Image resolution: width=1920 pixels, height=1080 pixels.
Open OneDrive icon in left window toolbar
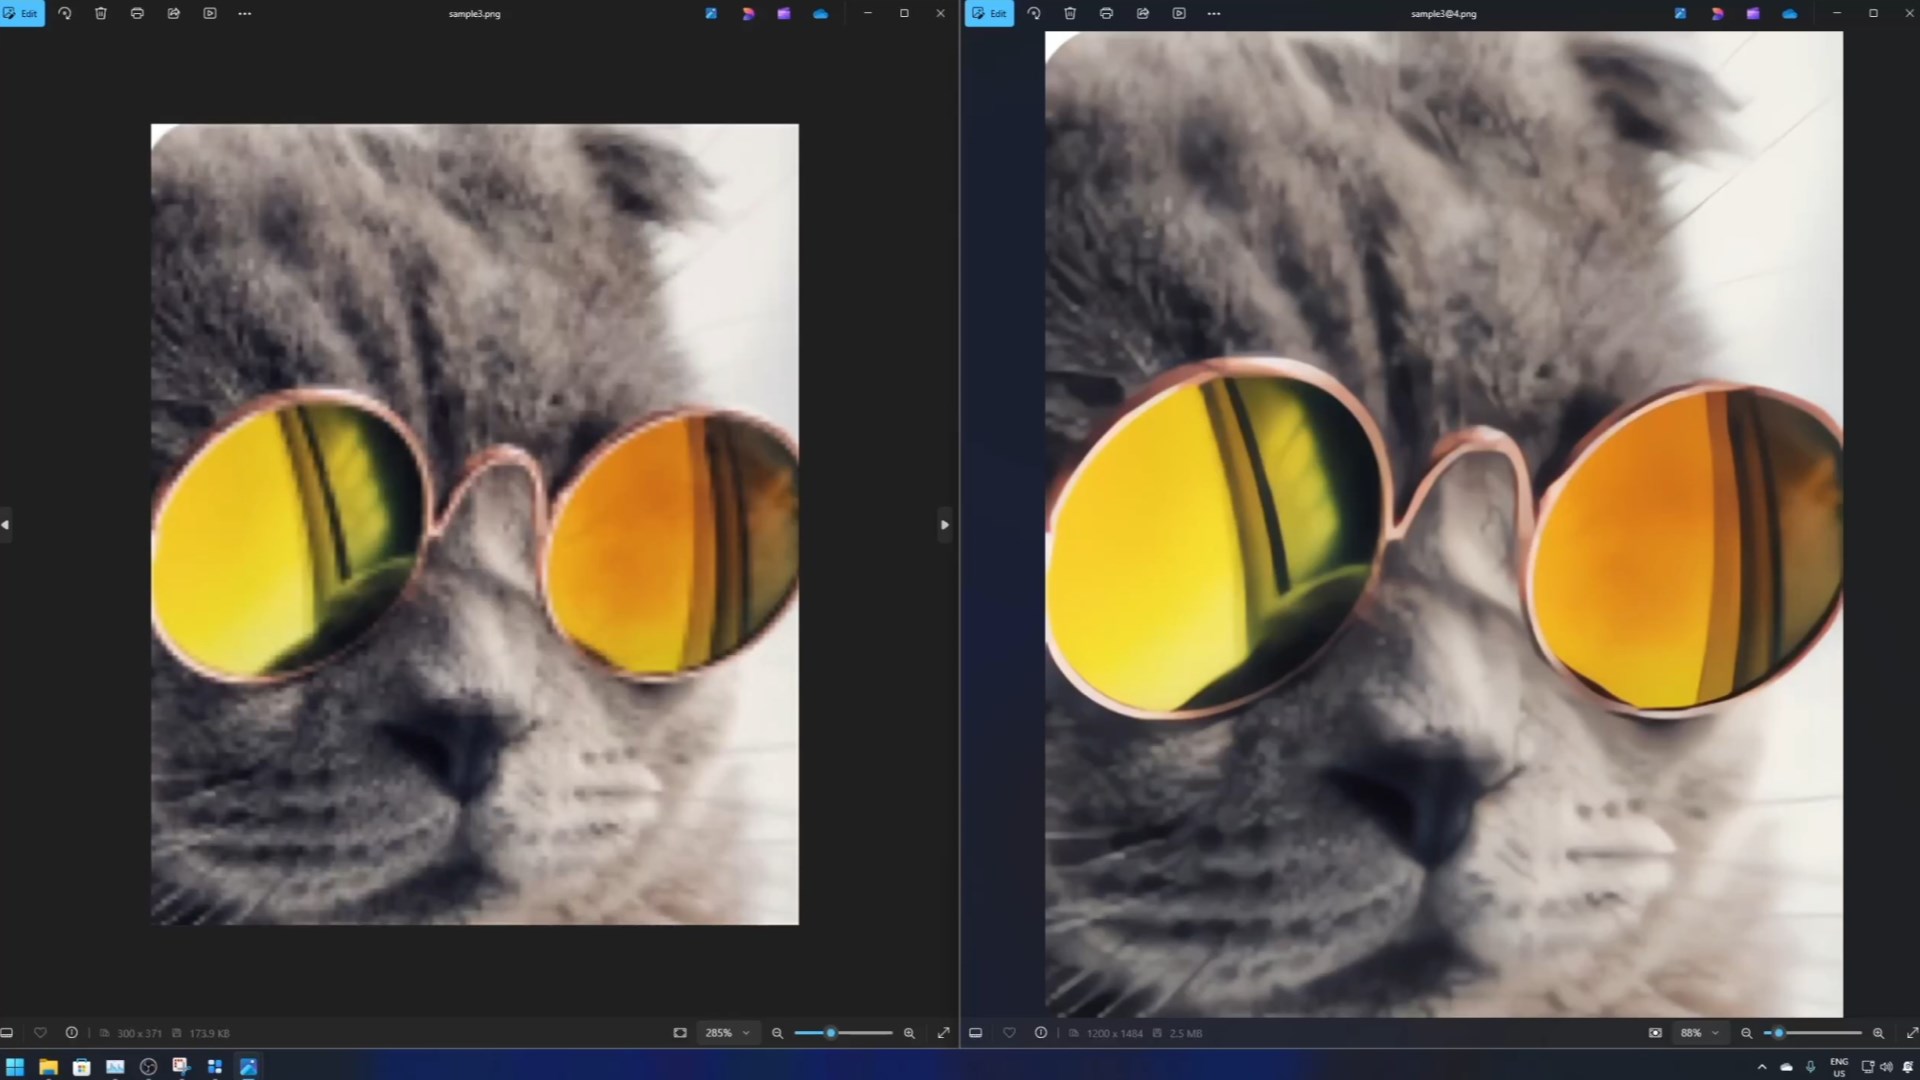tap(821, 14)
